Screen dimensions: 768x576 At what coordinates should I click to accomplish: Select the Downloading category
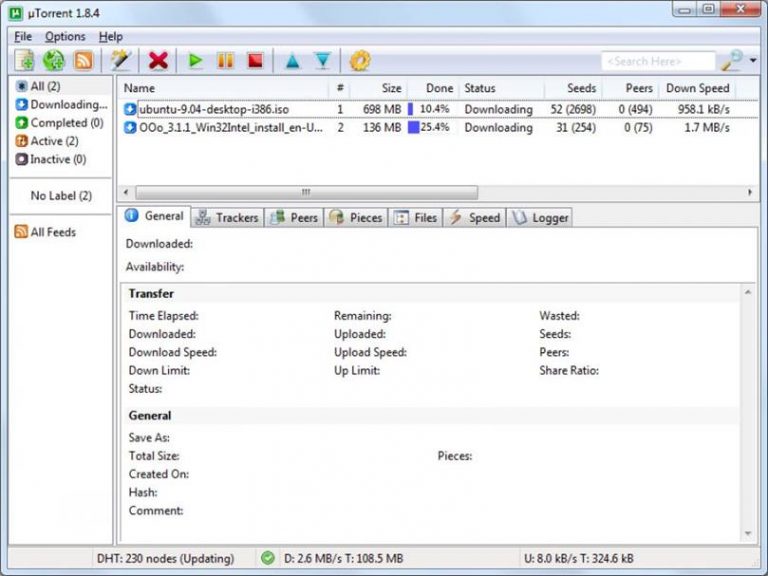click(61, 104)
